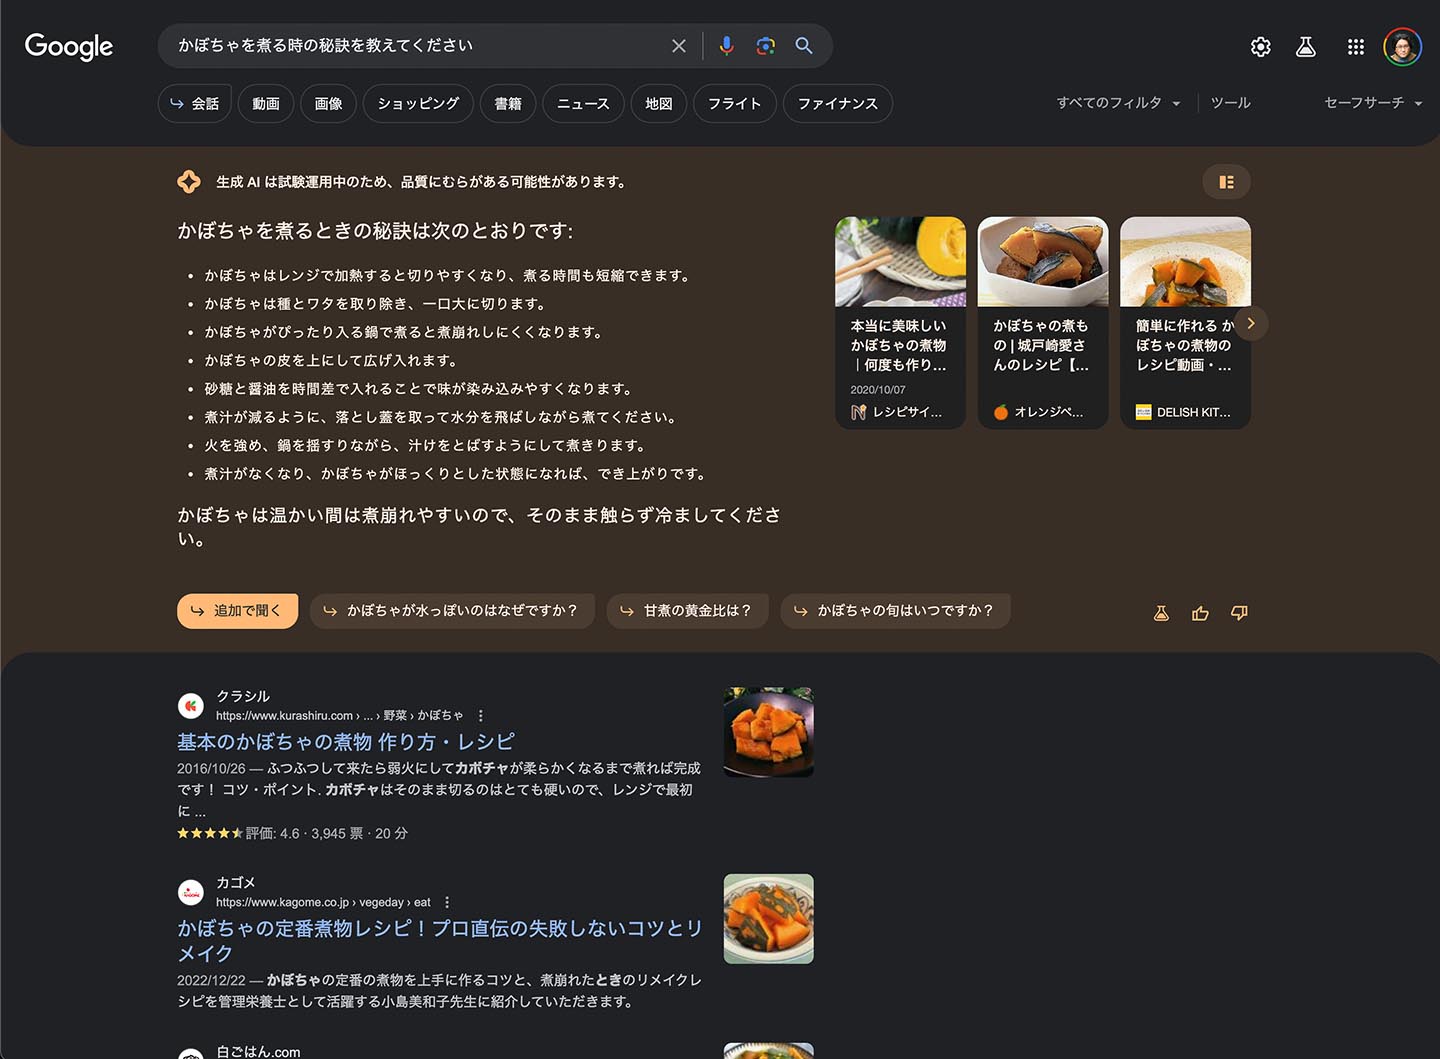Open カゴメ result thumbnail image
Viewport: 1440px width, 1059px height.
(x=768, y=919)
